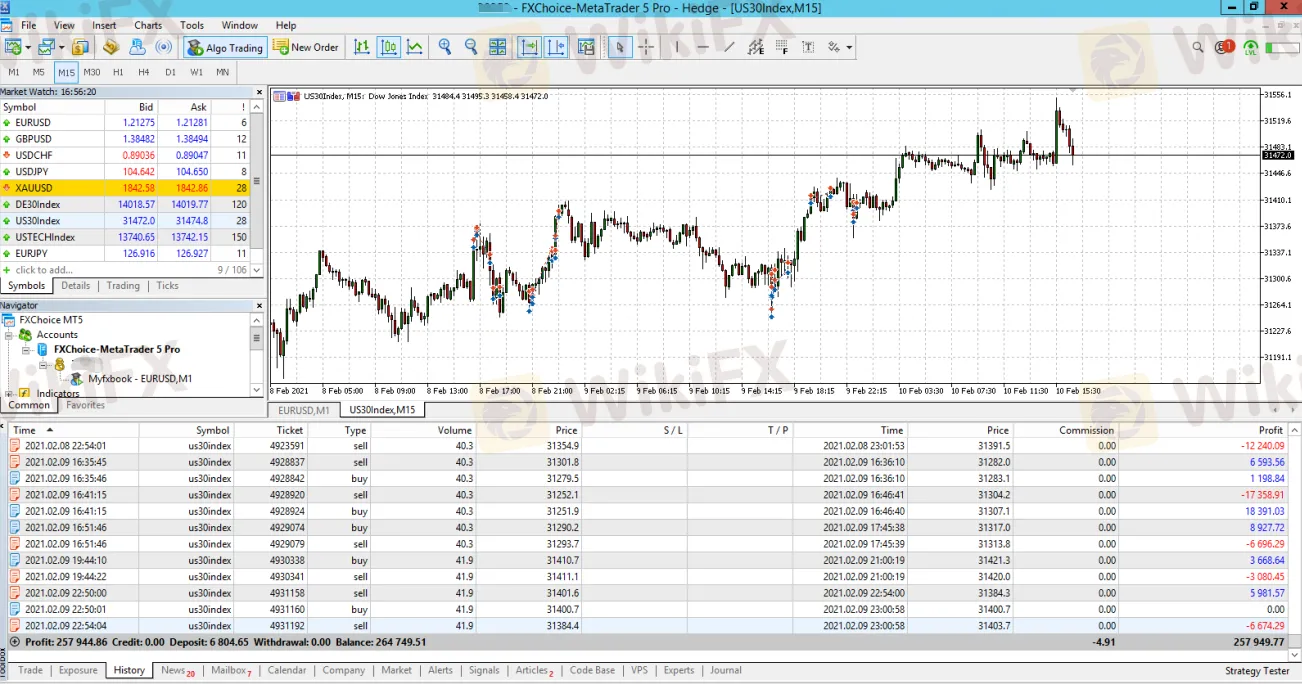Toggle Algo Trading on or off
Image resolution: width=1302 pixels, height=684 pixels.
[x=224, y=47]
